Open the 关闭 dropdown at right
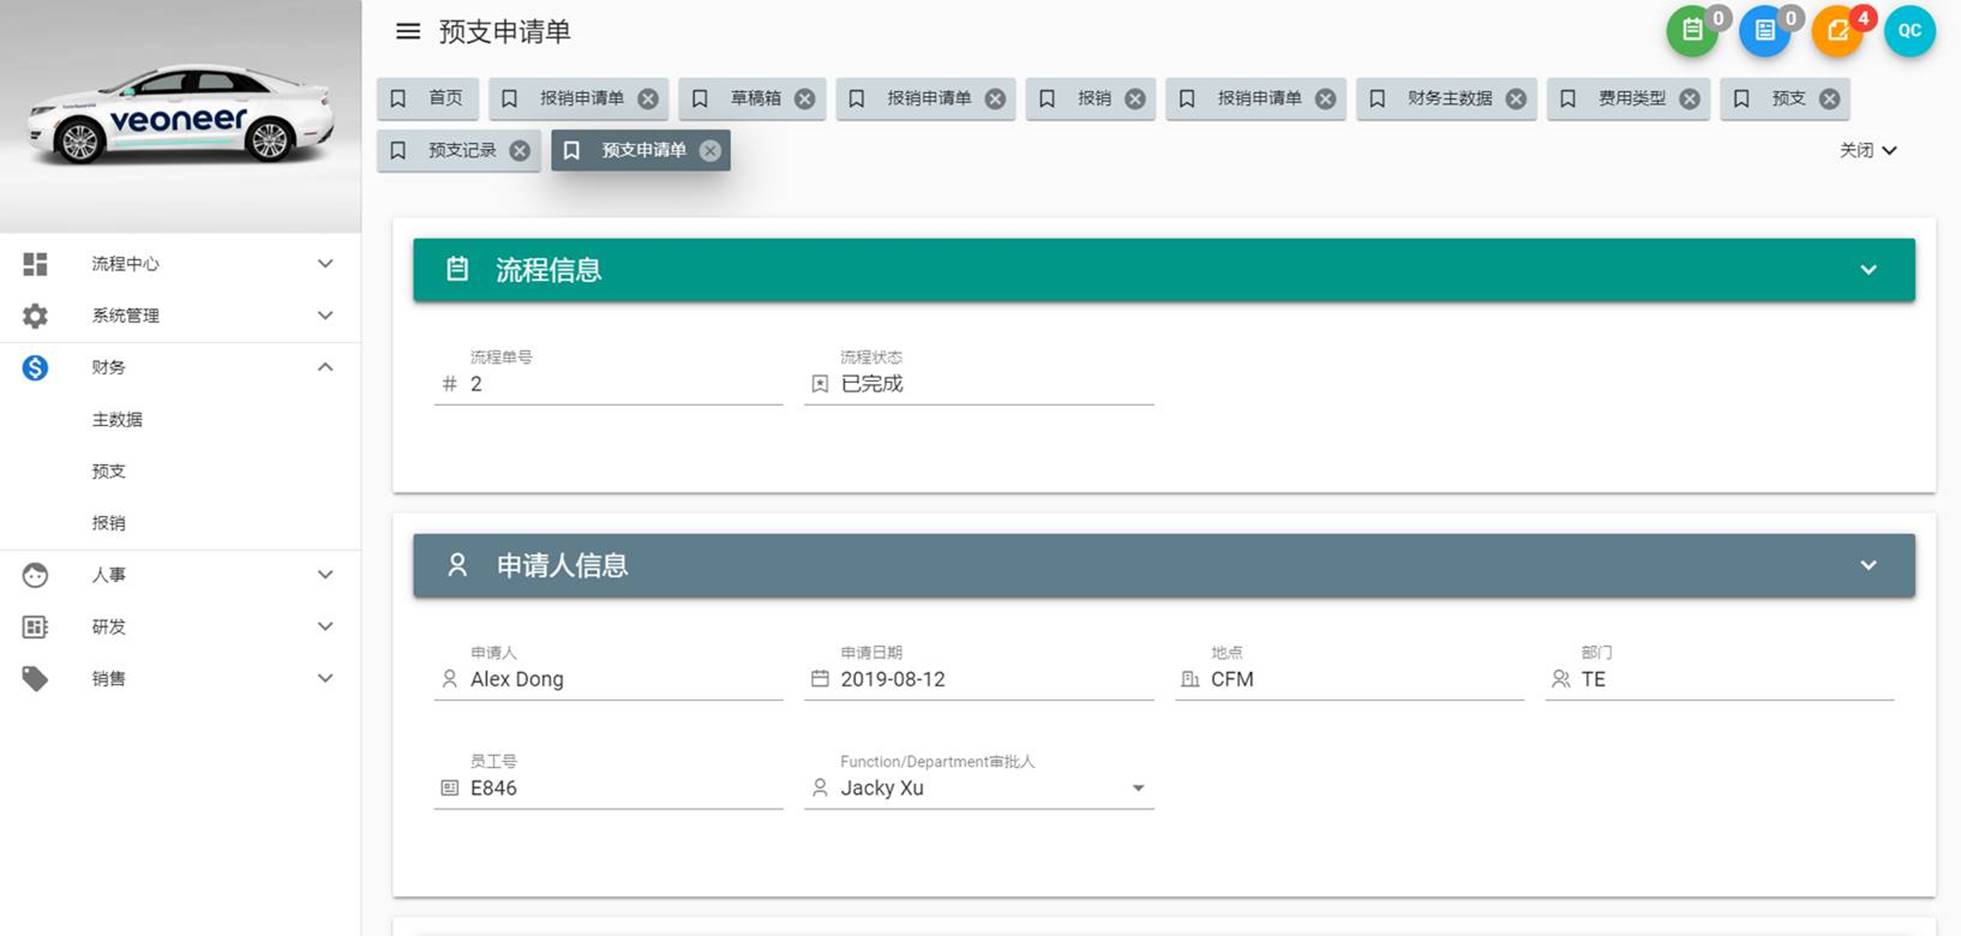1961x936 pixels. (x=1867, y=151)
